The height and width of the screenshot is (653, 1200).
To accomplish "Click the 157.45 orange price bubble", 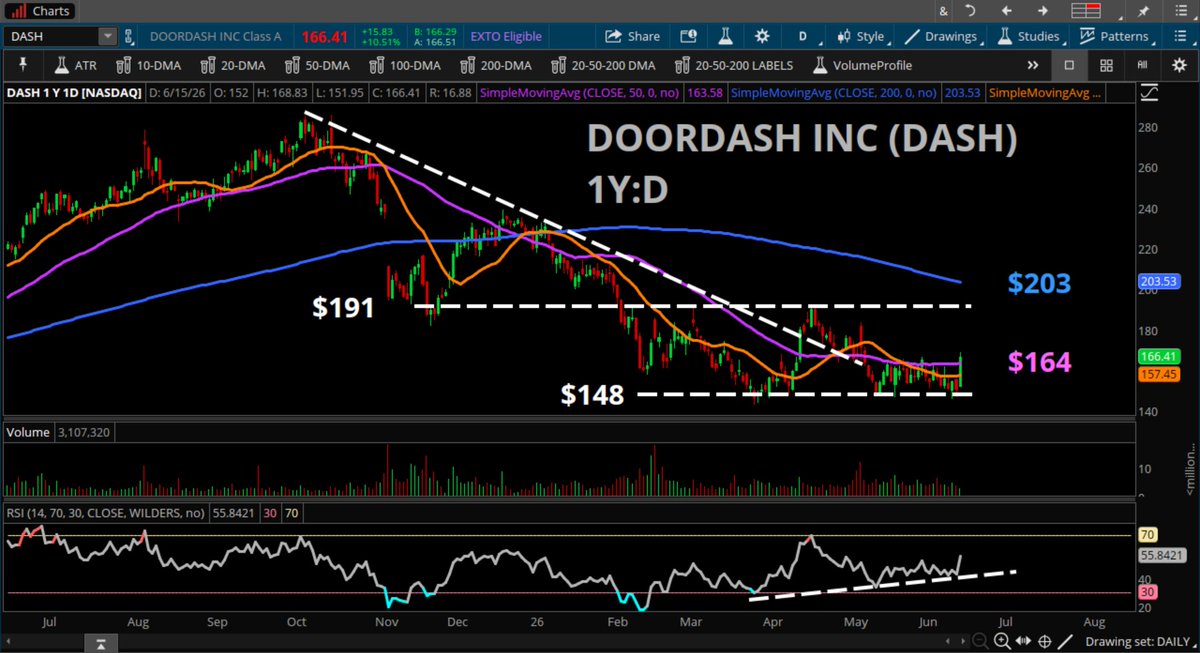I will [x=1159, y=374].
